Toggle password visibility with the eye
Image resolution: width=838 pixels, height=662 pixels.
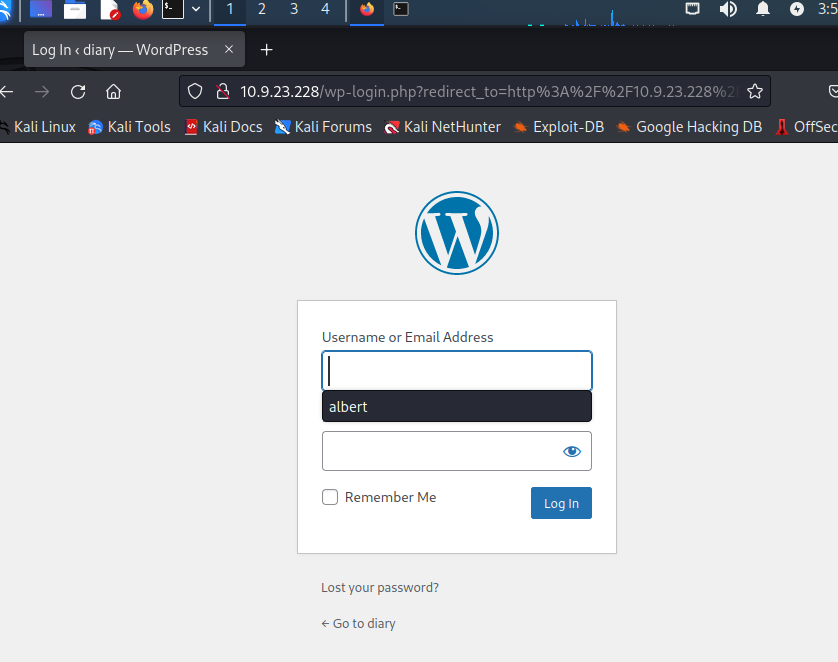click(572, 451)
